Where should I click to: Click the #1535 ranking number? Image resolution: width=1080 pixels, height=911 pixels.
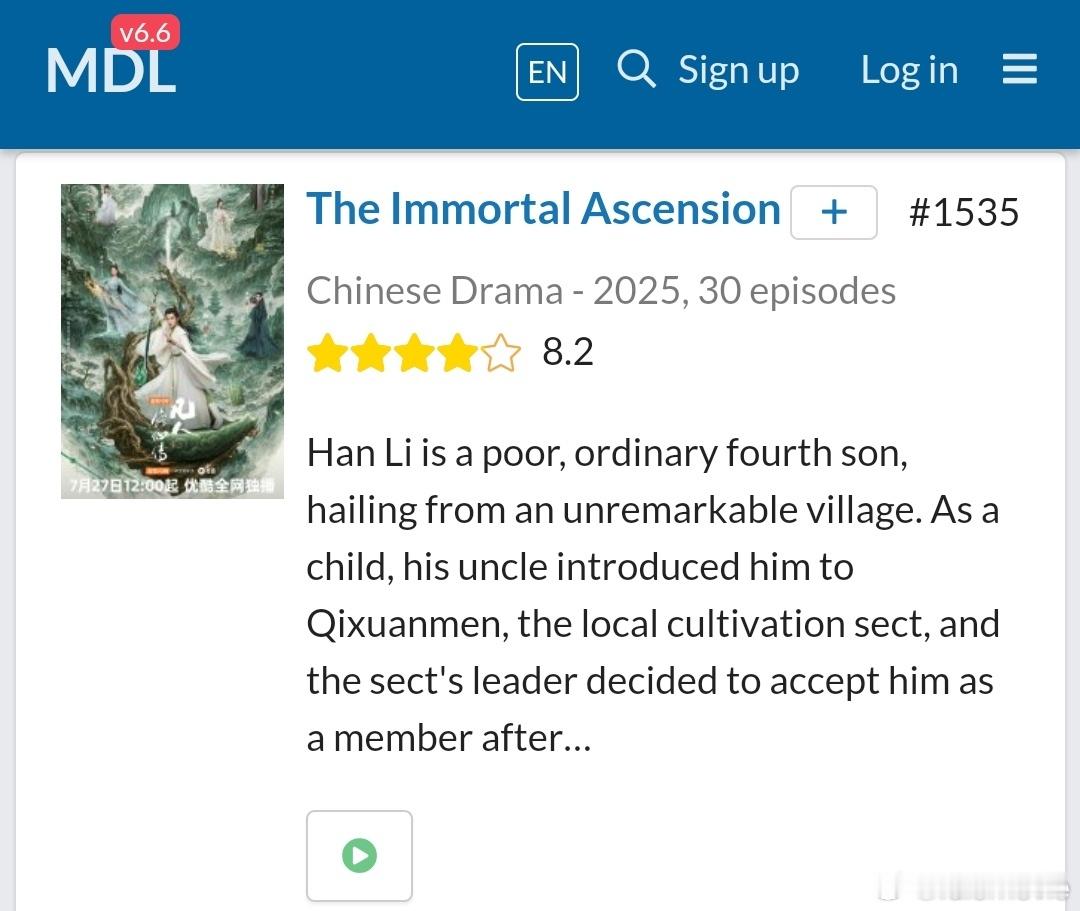tap(964, 212)
